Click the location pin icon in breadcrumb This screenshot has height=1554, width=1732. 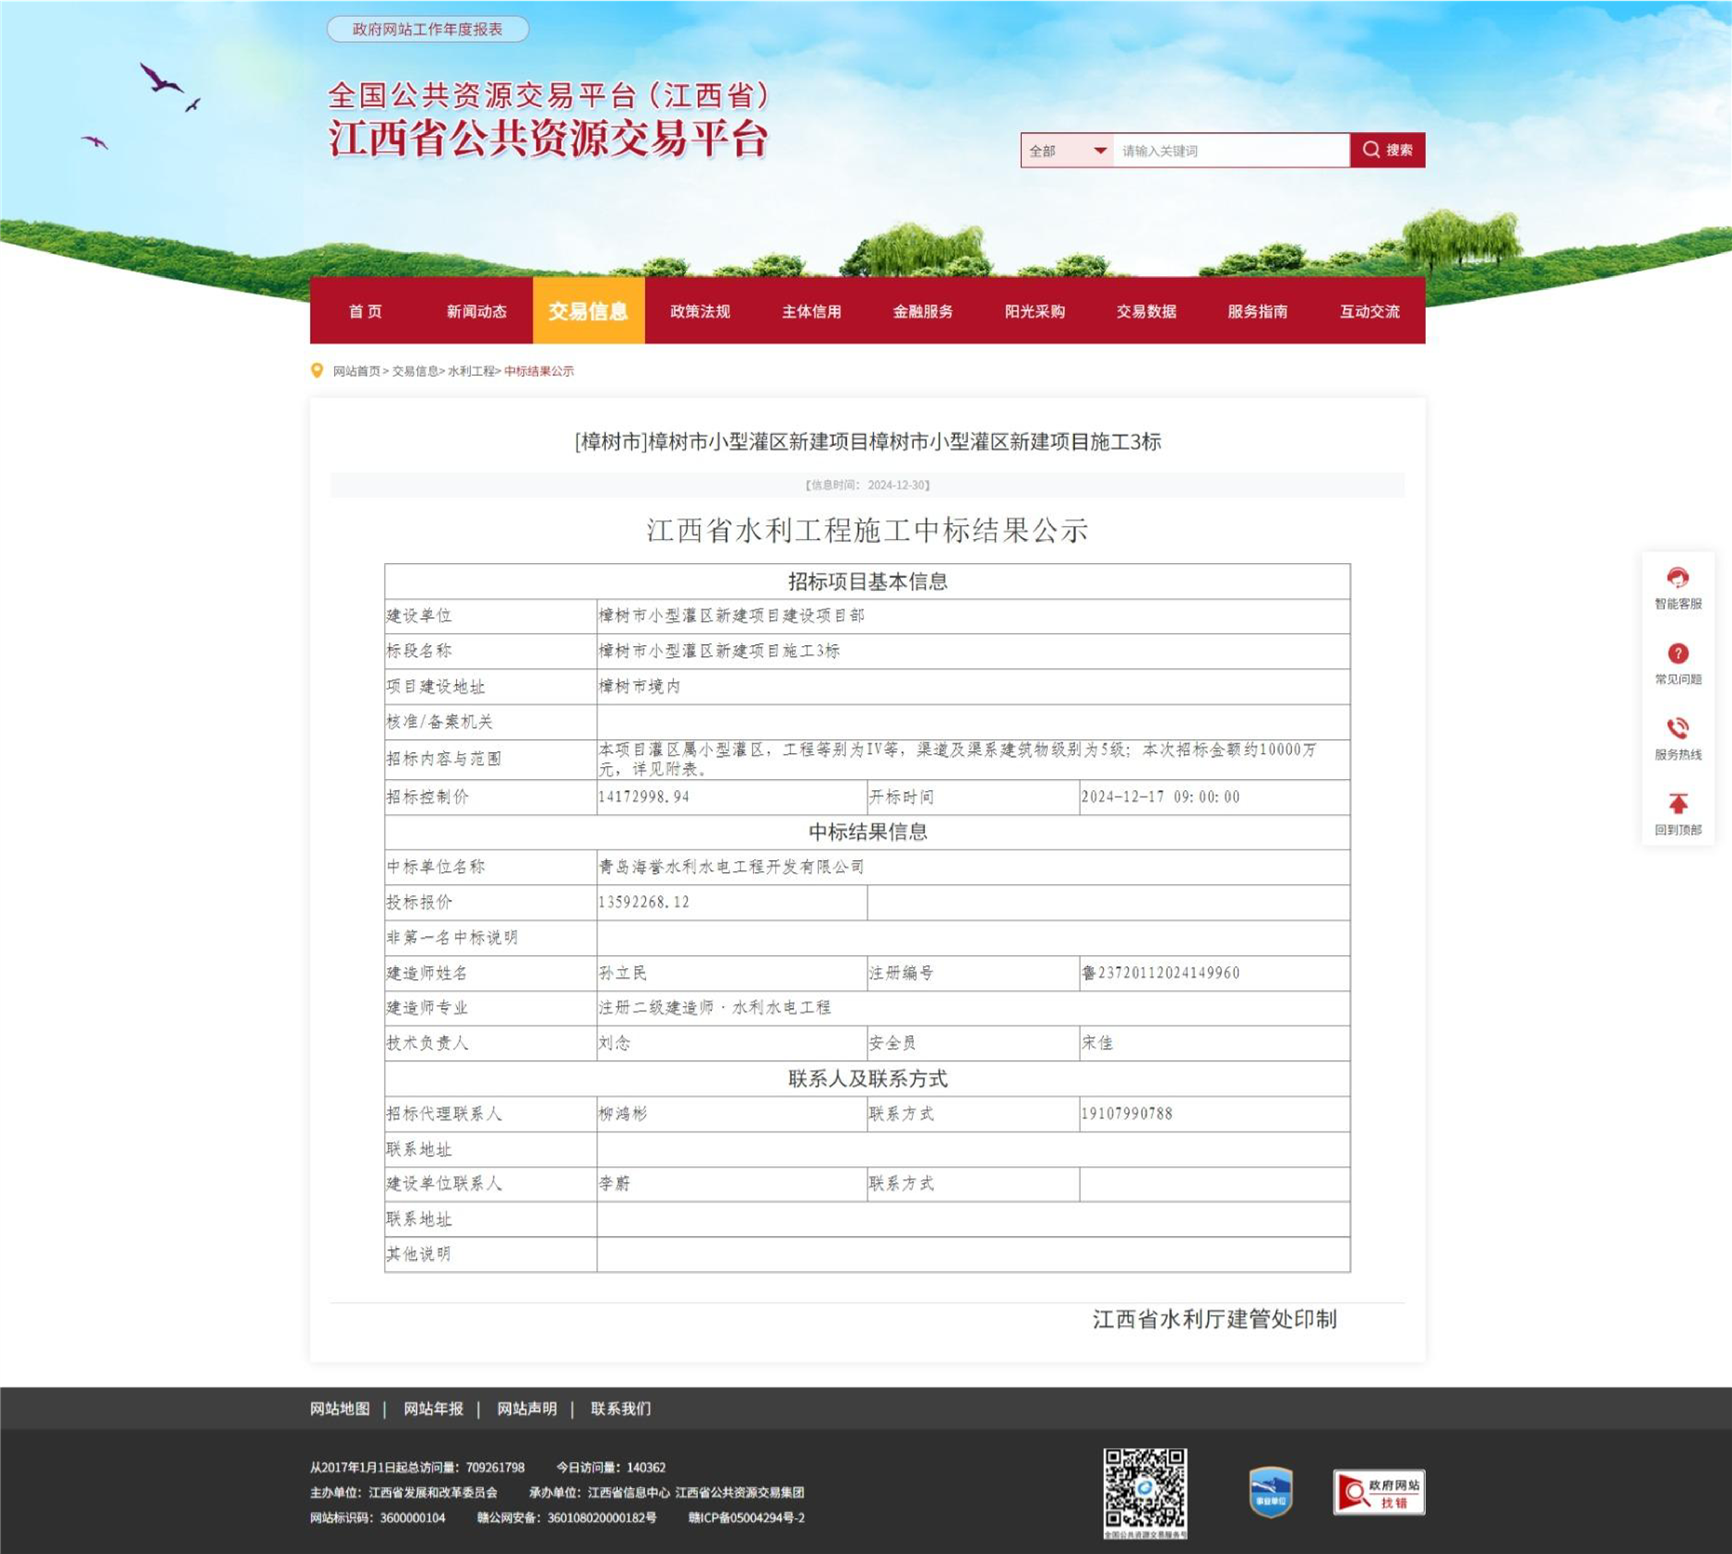(317, 371)
